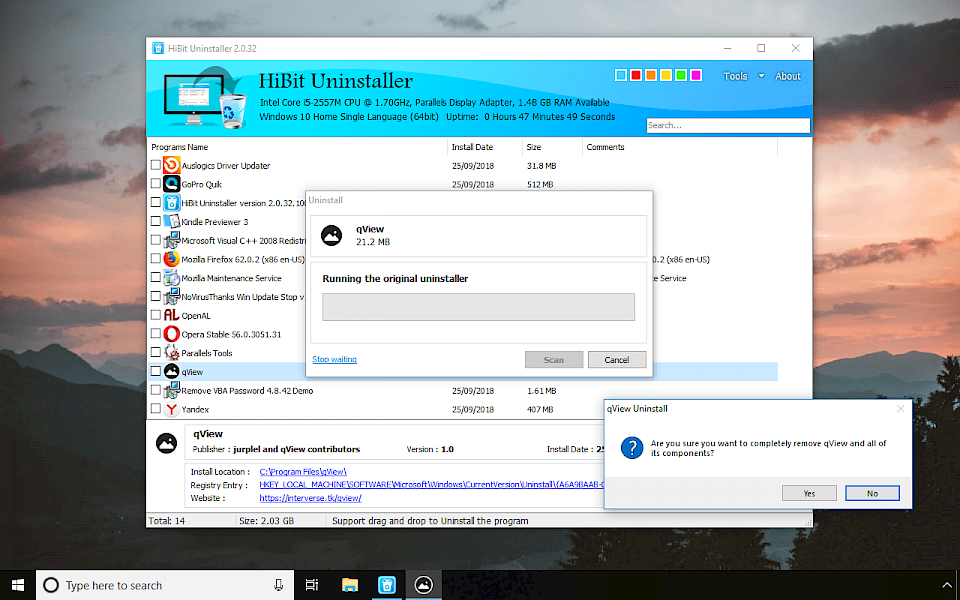Click the HiBit Uninstaller list entry icon
This screenshot has height=600, width=960.
[171, 203]
